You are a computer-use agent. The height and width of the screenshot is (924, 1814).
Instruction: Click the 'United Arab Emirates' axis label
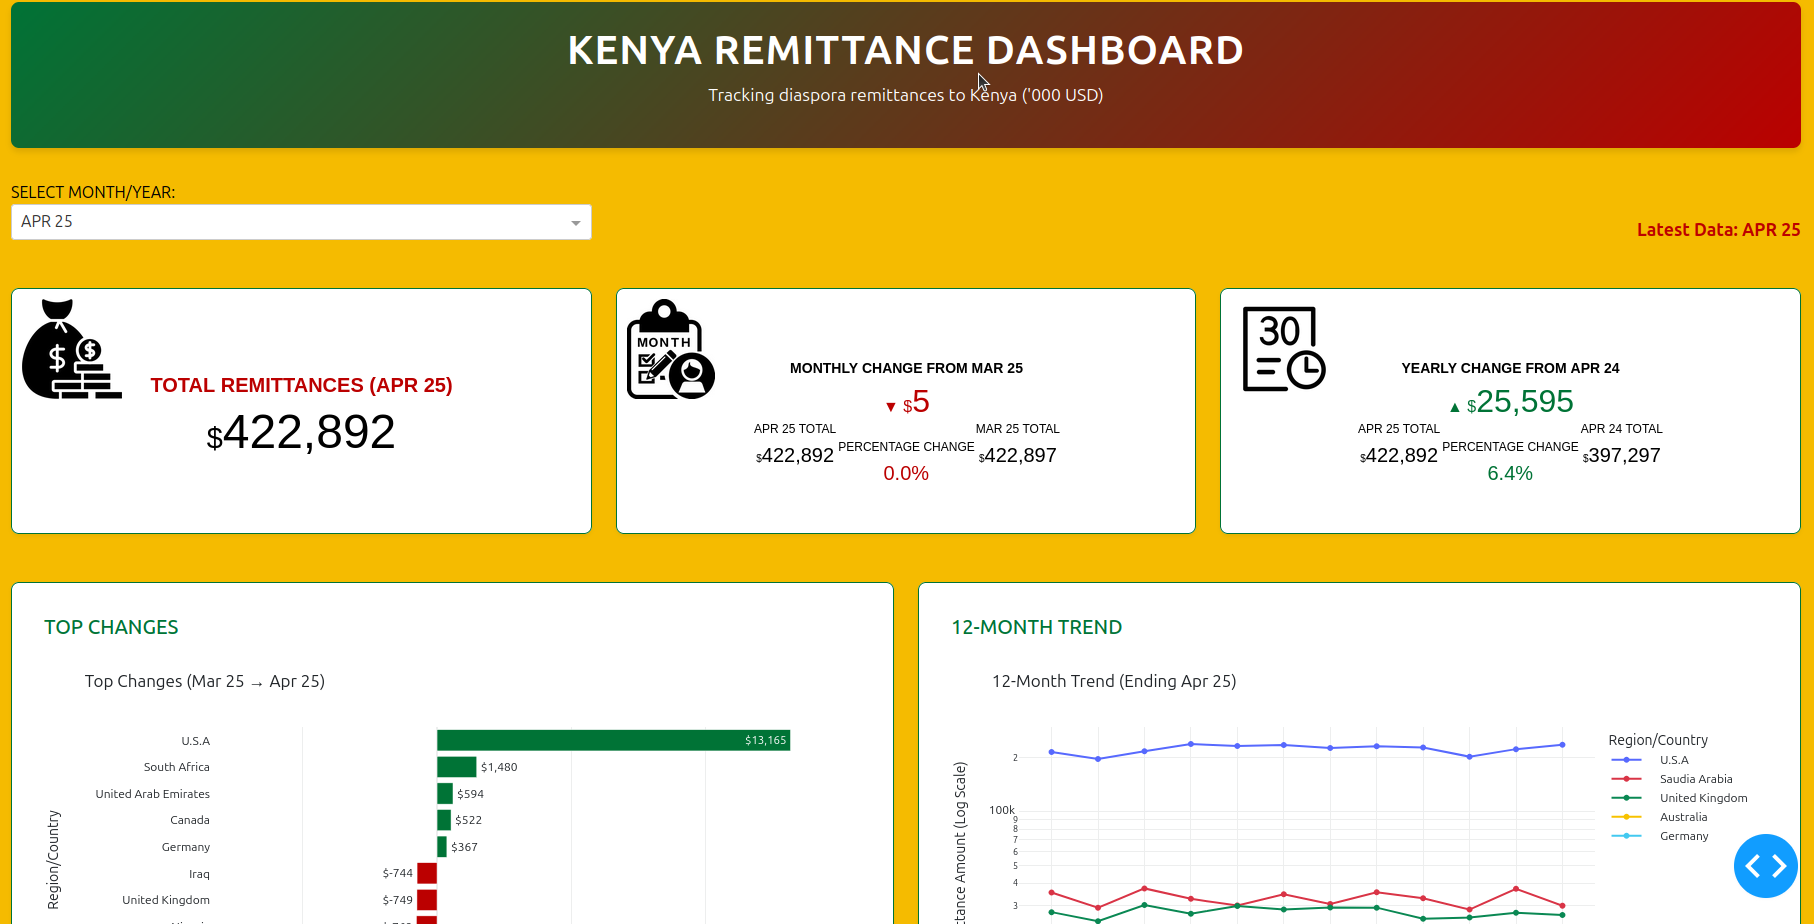(x=153, y=794)
